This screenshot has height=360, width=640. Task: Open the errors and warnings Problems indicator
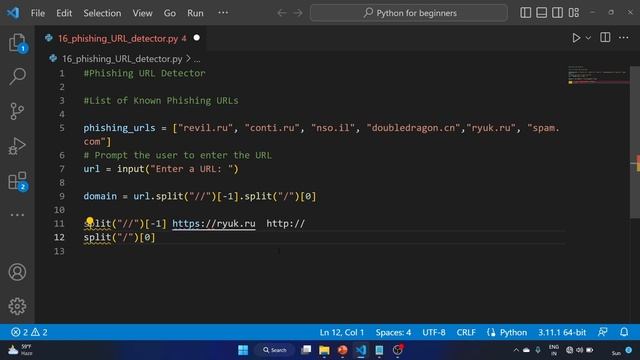29,332
